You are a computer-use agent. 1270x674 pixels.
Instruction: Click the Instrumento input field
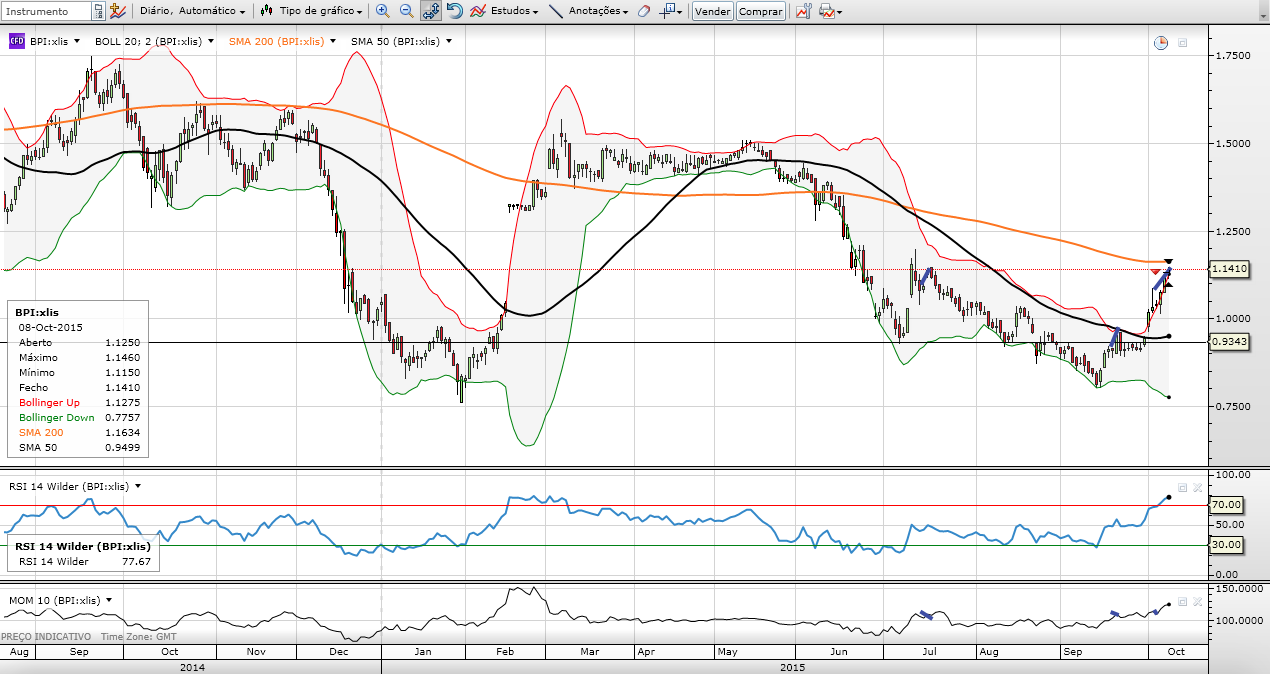coord(46,11)
